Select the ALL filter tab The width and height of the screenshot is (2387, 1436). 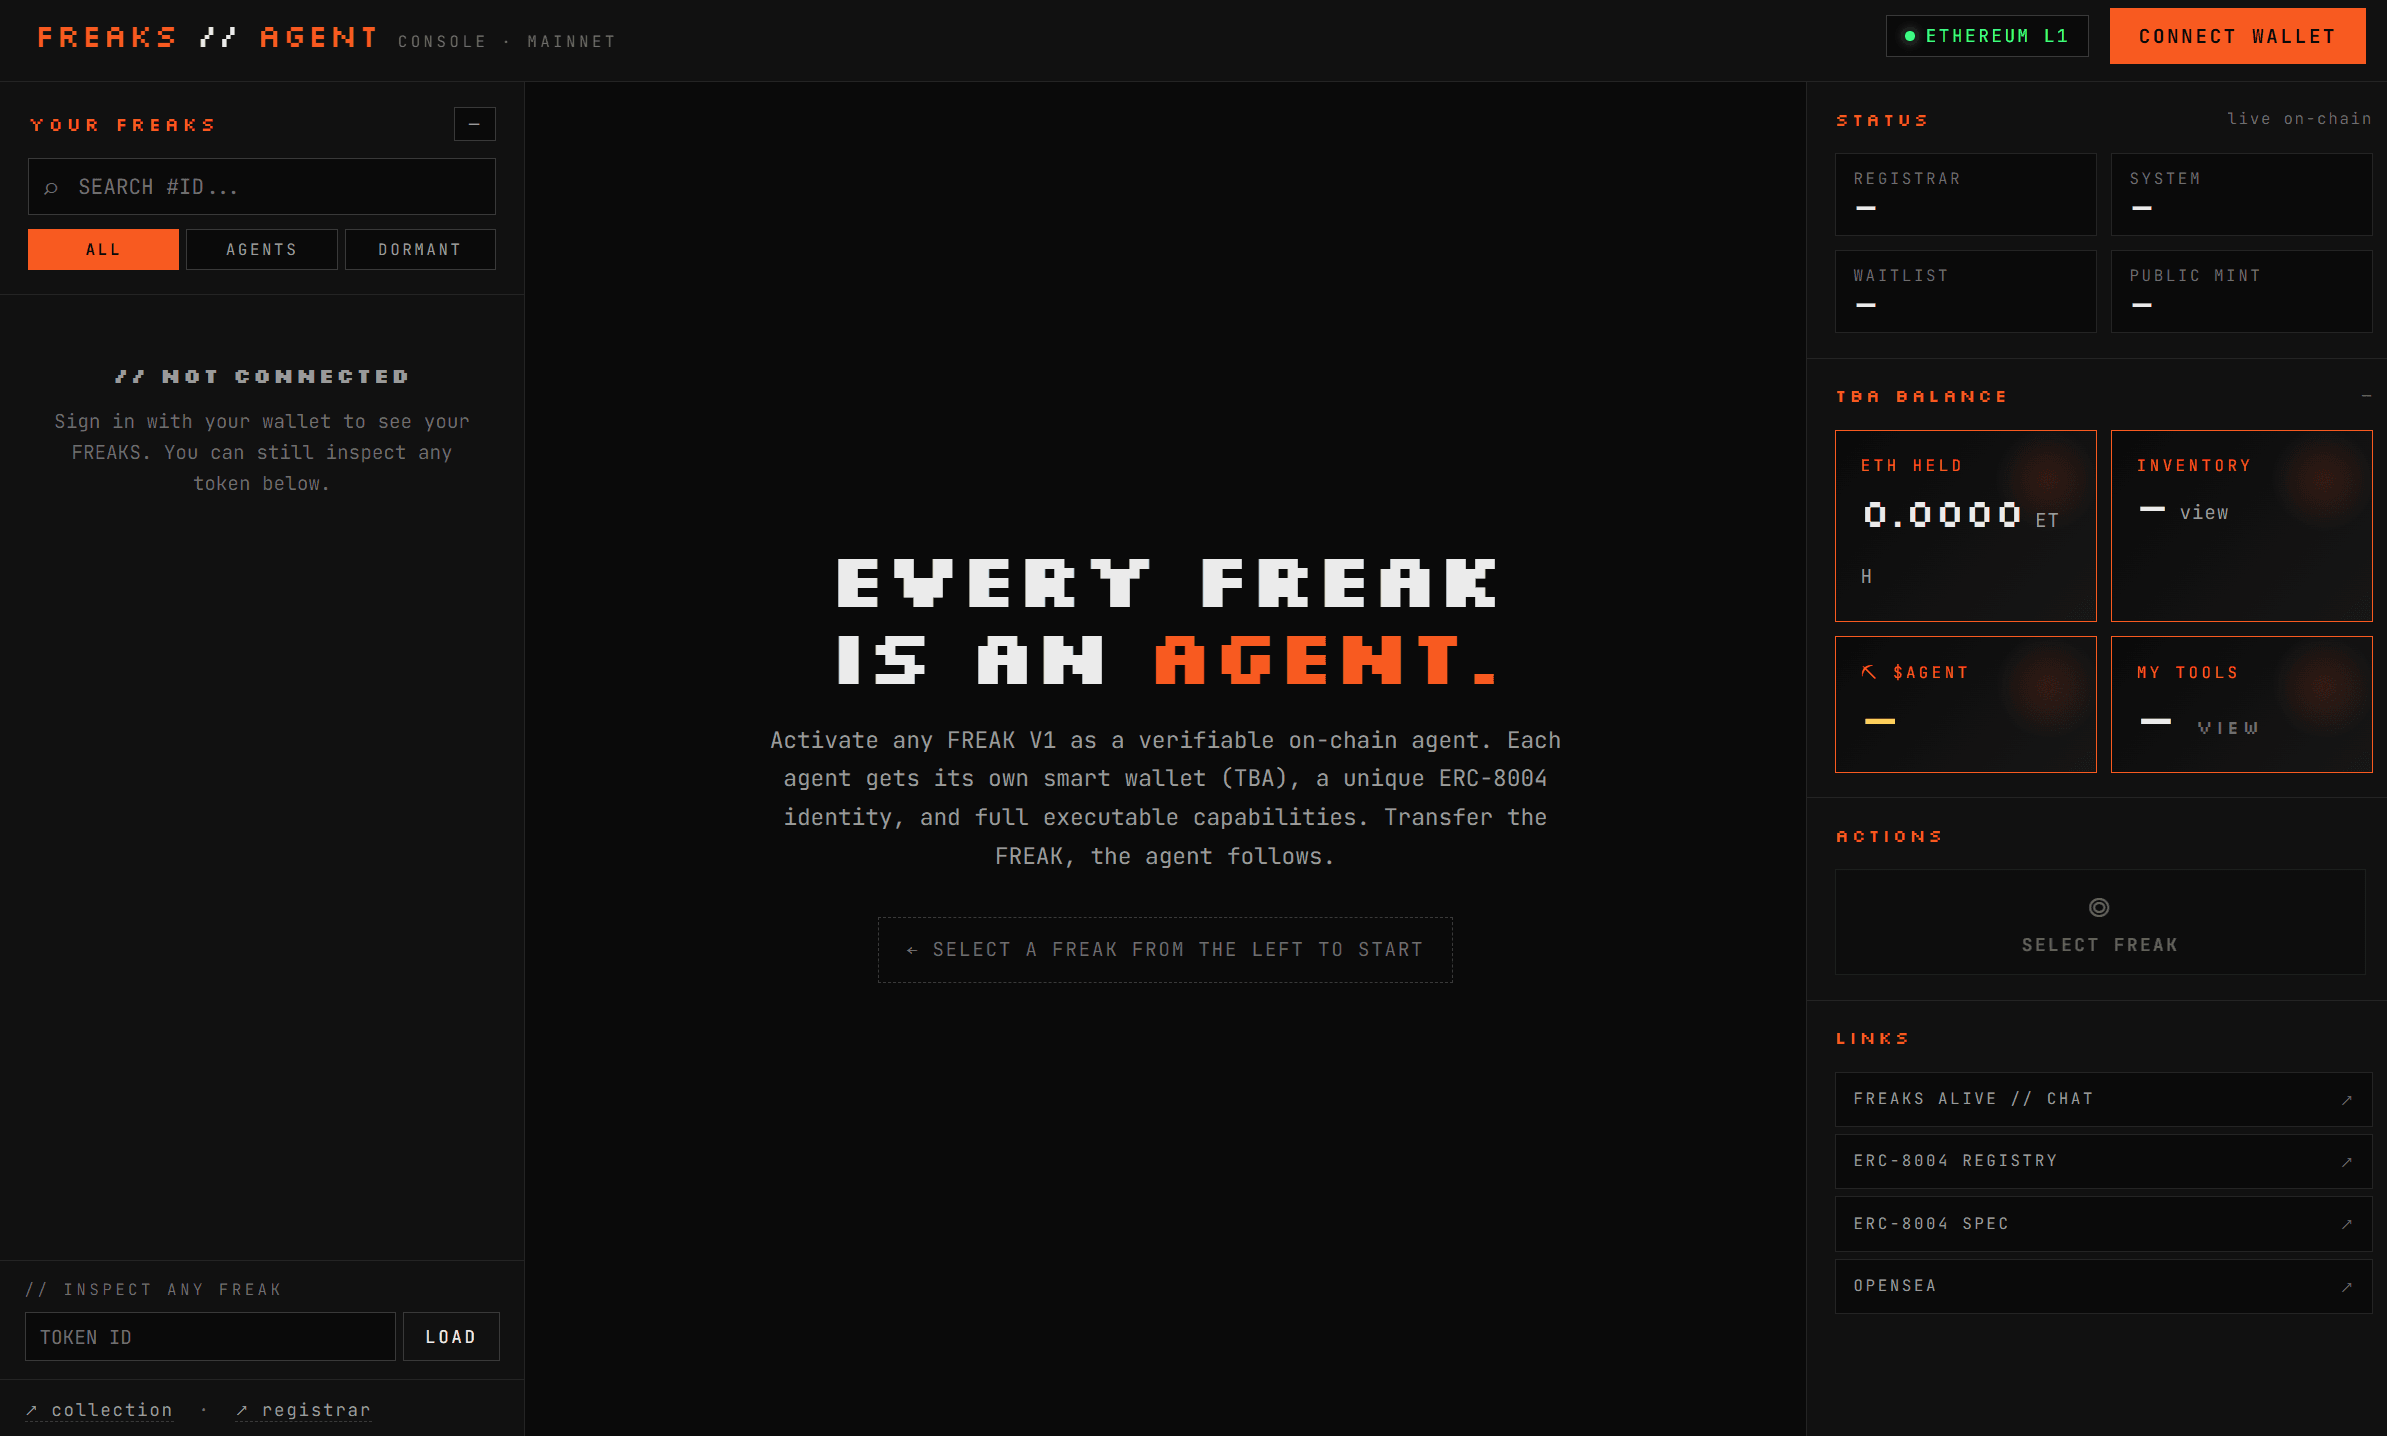pyautogui.click(x=103, y=249)
